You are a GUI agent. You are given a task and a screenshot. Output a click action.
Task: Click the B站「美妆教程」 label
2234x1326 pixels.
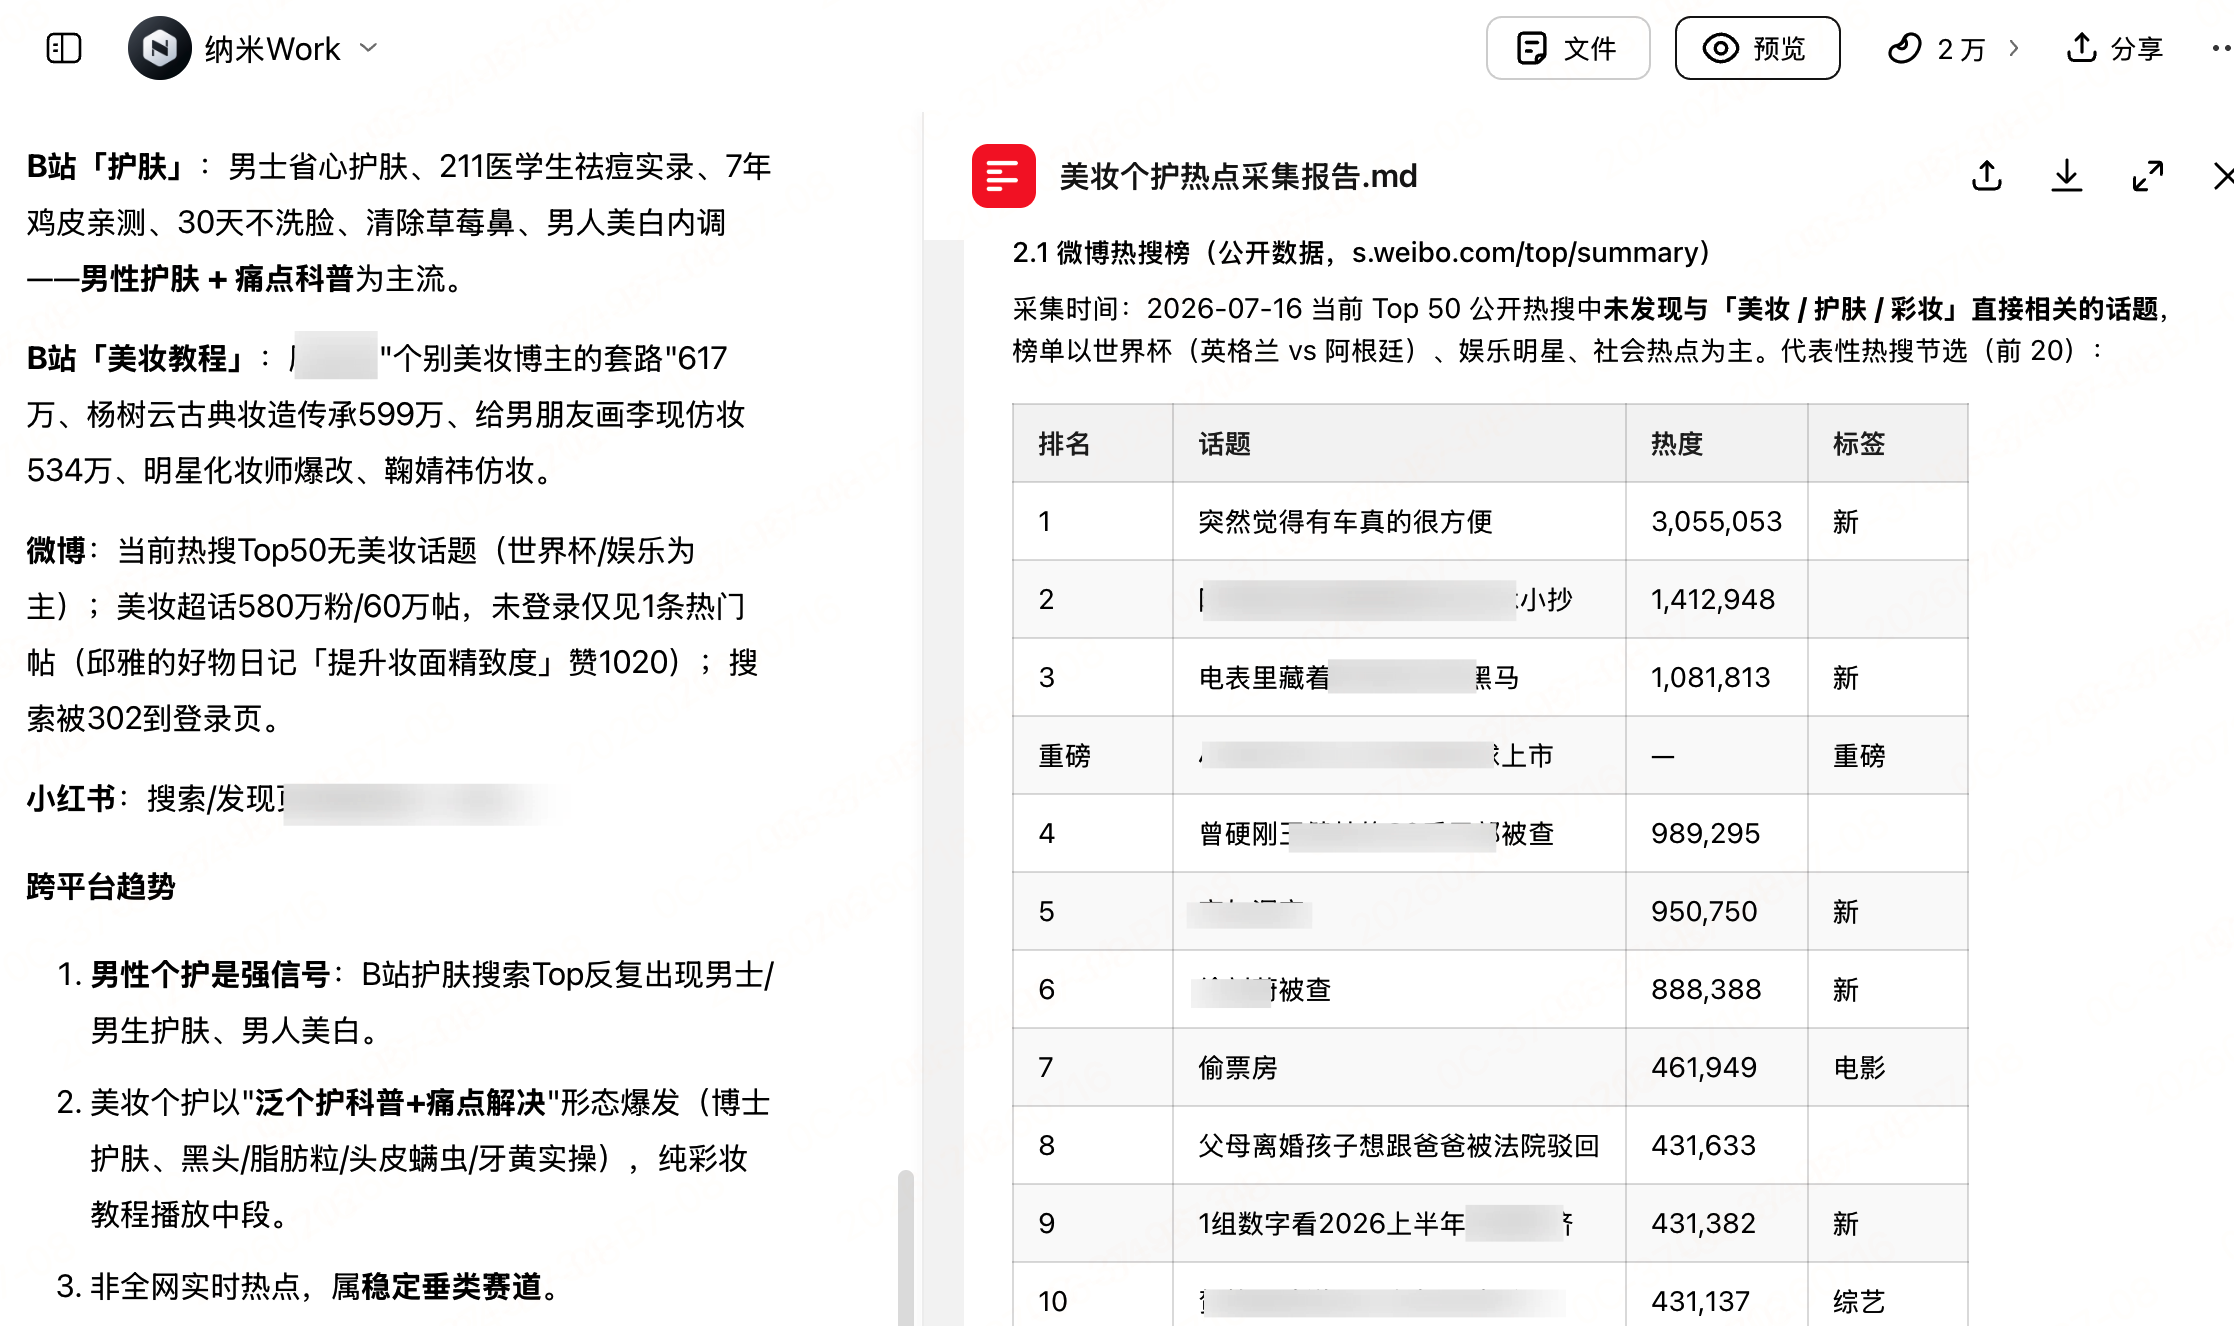(x=136, y=358)
